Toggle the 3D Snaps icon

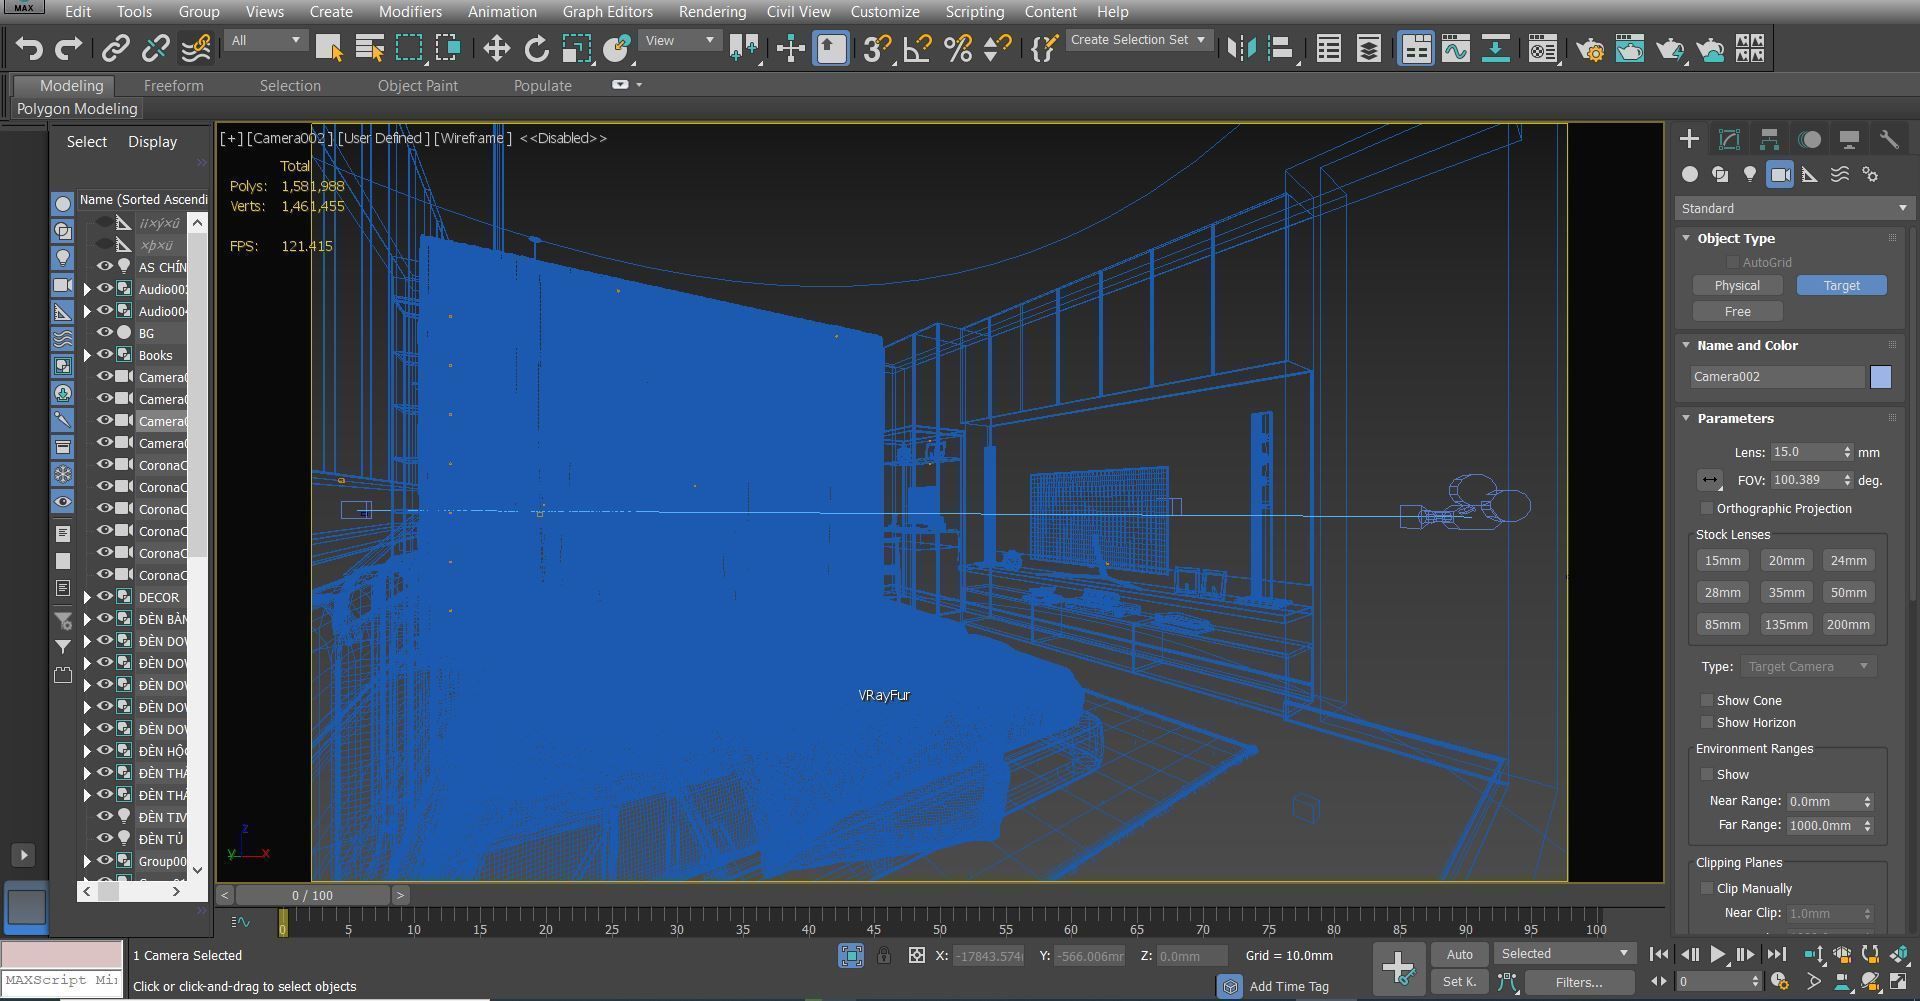[877, 48]
